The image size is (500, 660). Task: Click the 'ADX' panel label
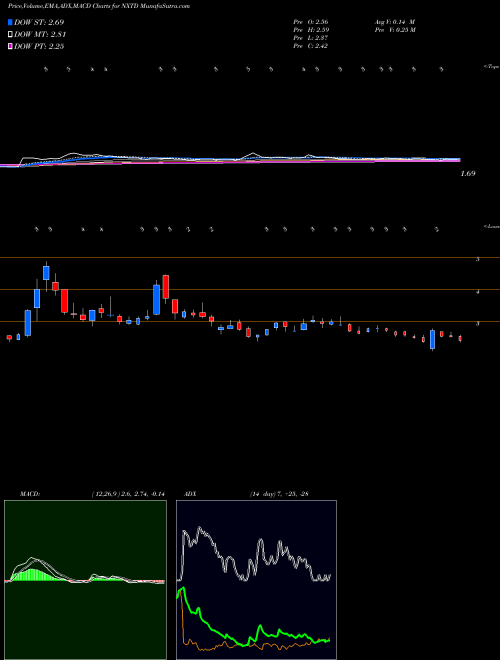[x=191, y=494]
